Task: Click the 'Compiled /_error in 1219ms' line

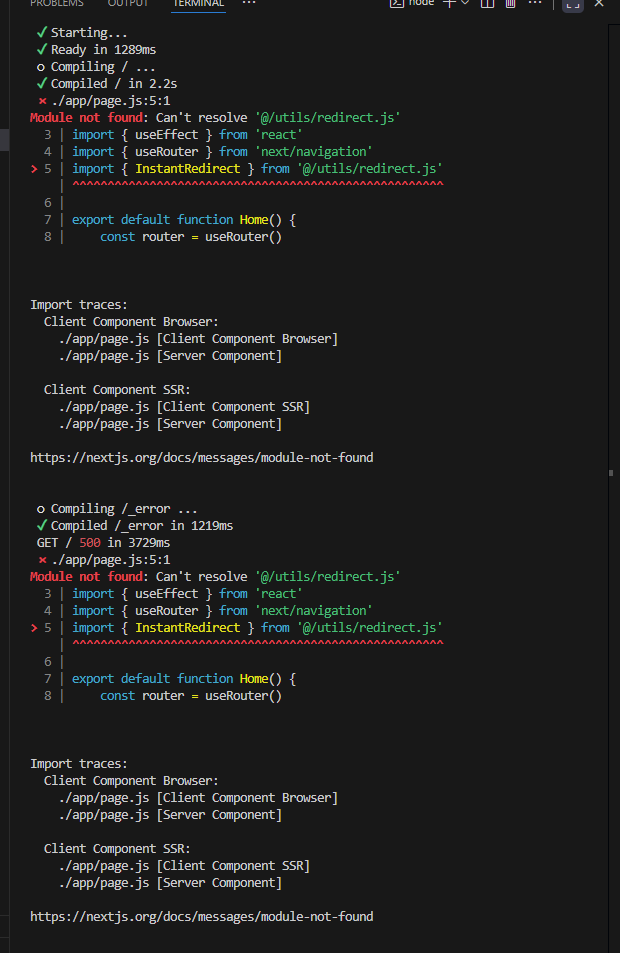Action: click(x=142, y=526)
